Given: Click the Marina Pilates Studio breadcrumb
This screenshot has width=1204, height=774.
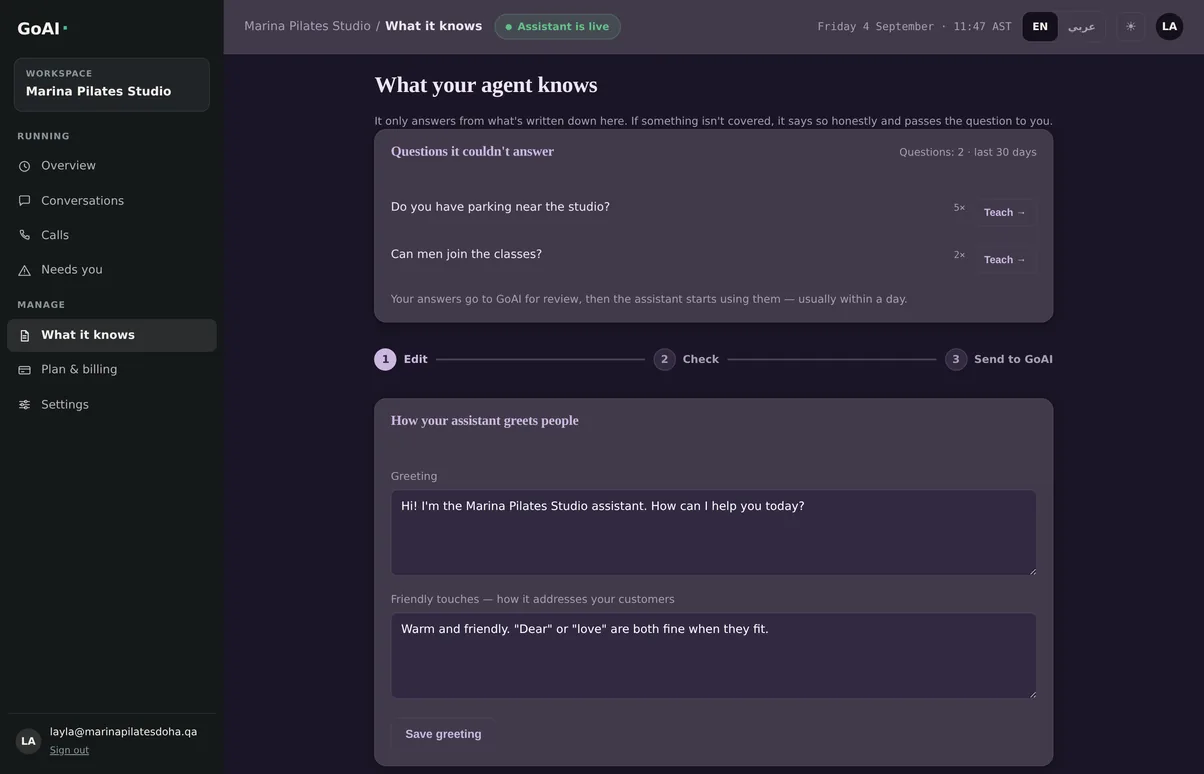Looking at the screenshot, I should tap(307, 26).
